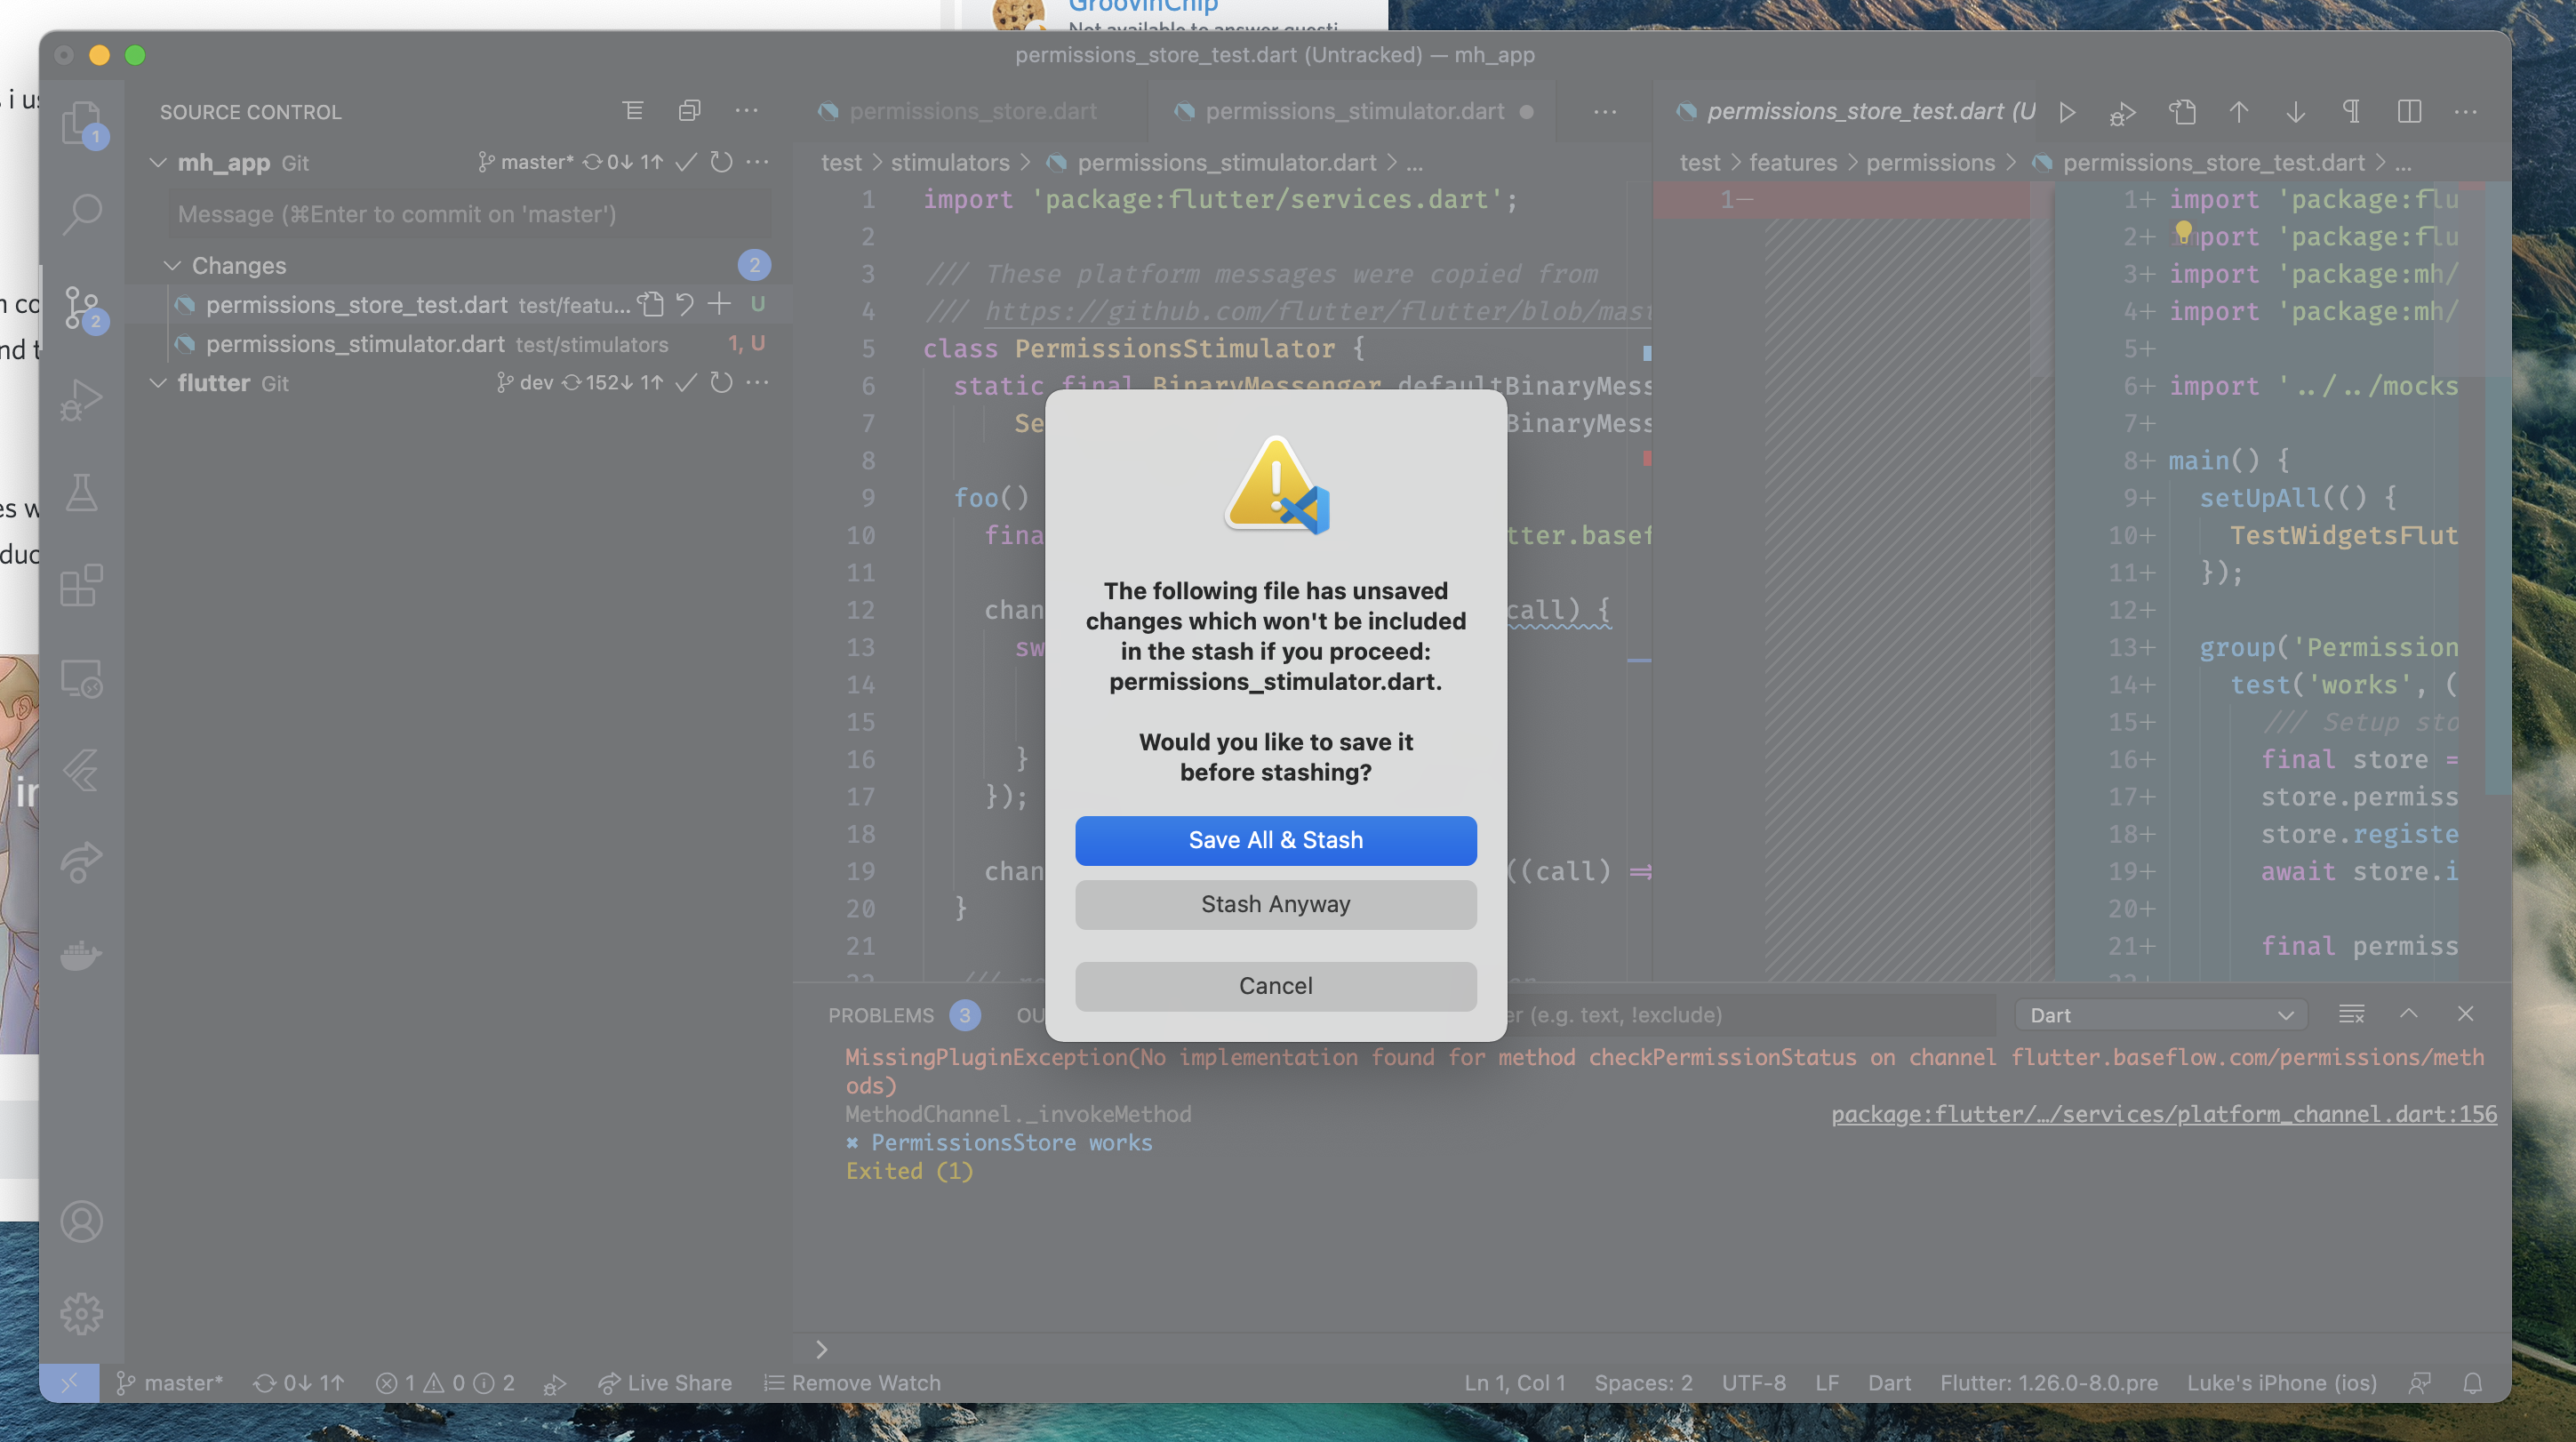Screen dimensions: 2576x1442
Task: Click the commit message input field
Action: [x=469, y=213]
